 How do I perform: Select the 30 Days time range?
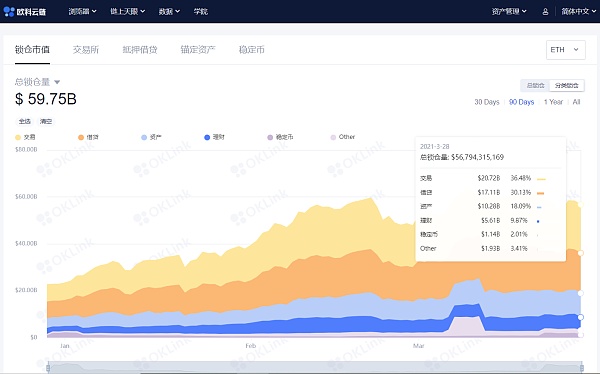(487, 102)
